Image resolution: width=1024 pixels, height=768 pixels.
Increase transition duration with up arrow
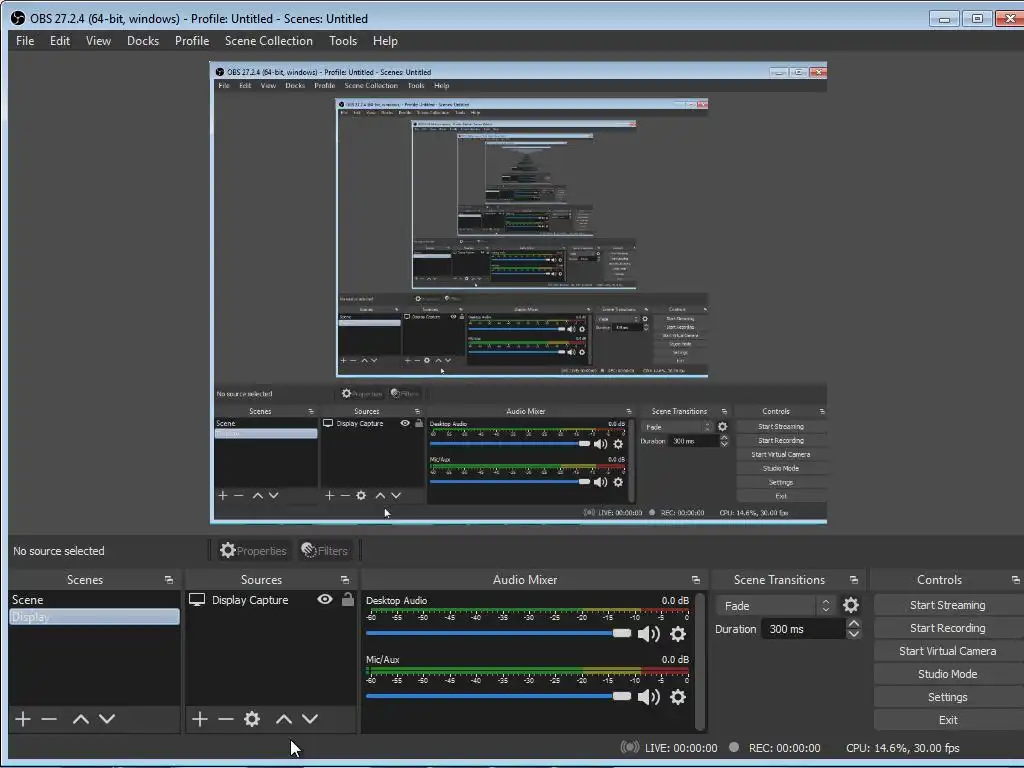pyautogui.click(x=854, y=624)
